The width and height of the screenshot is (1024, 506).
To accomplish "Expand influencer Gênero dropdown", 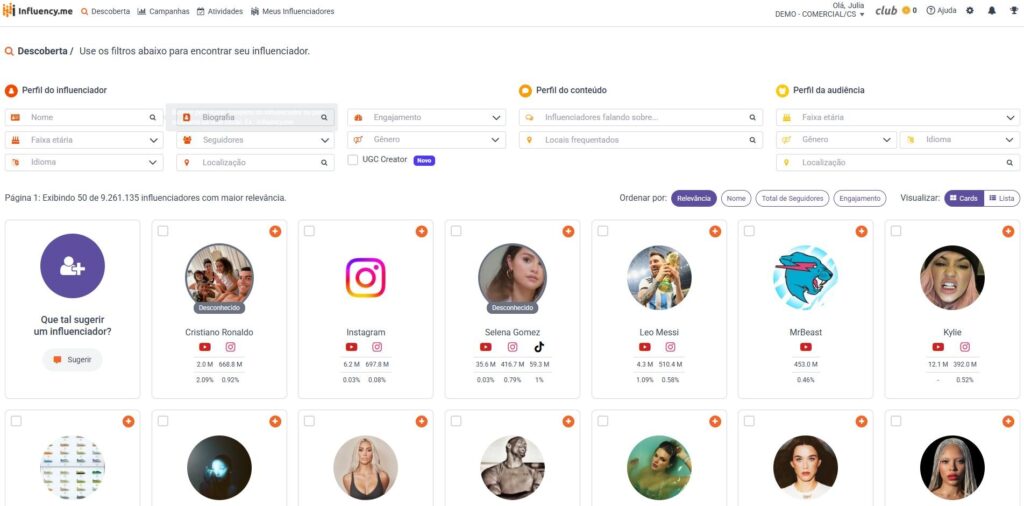I will tap(426, 140).
